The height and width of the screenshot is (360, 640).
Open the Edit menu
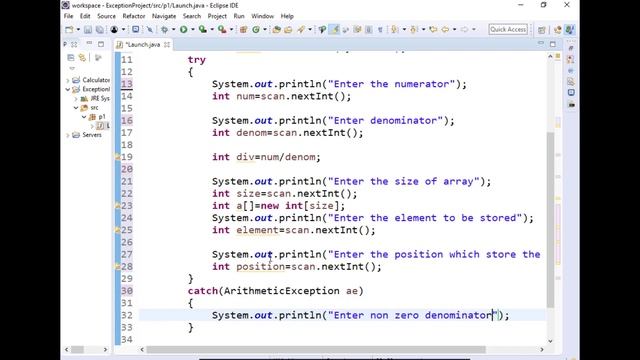(x=85, y=16)
